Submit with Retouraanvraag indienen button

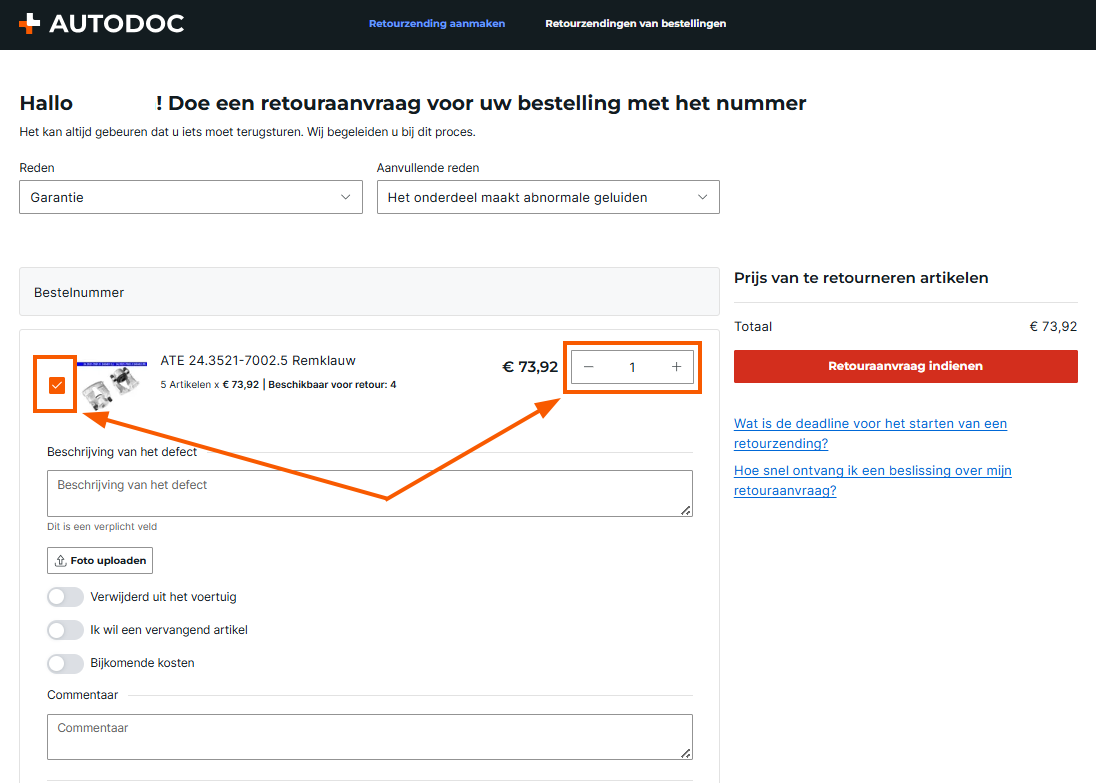click(x=905, y=366)
